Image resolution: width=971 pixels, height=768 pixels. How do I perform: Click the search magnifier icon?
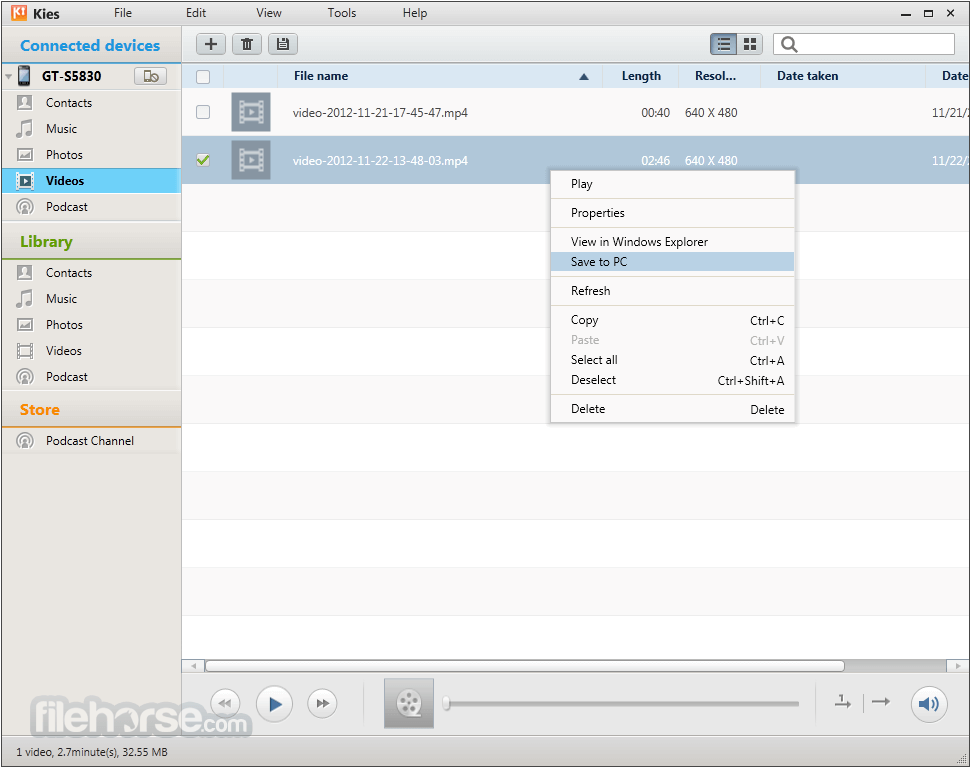[x=789, y=44]
